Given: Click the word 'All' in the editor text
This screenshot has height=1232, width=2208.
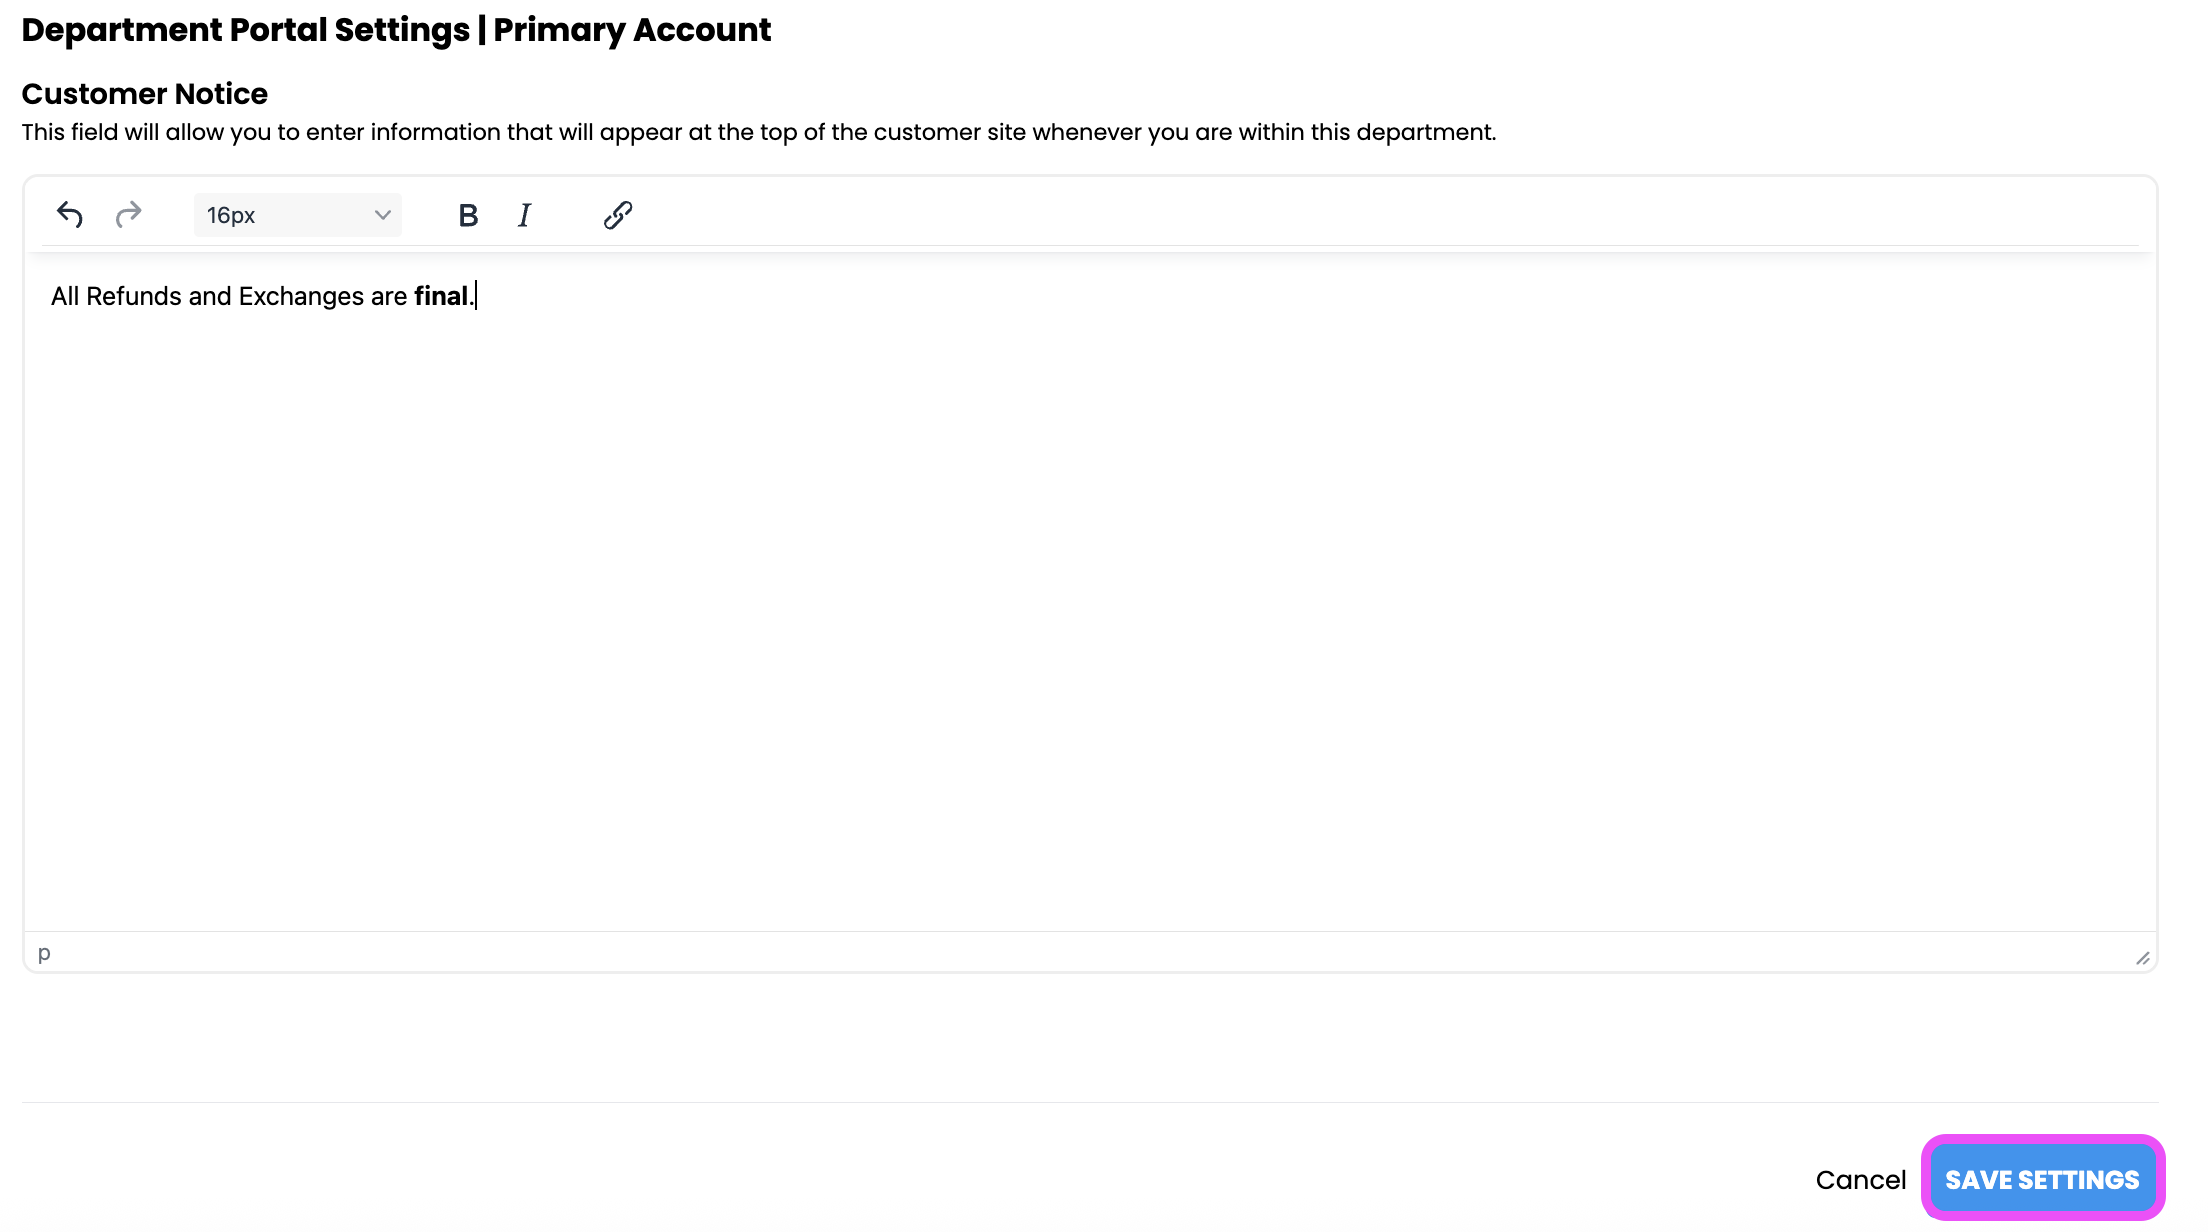Looking at the screenshot, I should 64,296.
